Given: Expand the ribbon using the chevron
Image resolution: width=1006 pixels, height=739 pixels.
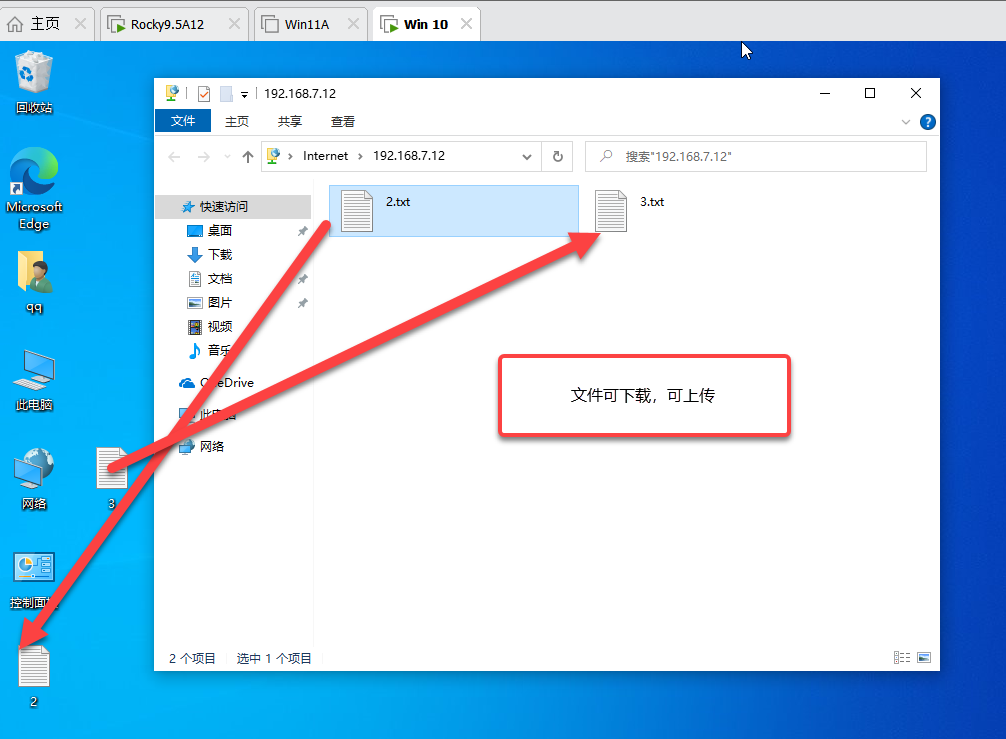Looking at the screenshot, I should [906, 122].
